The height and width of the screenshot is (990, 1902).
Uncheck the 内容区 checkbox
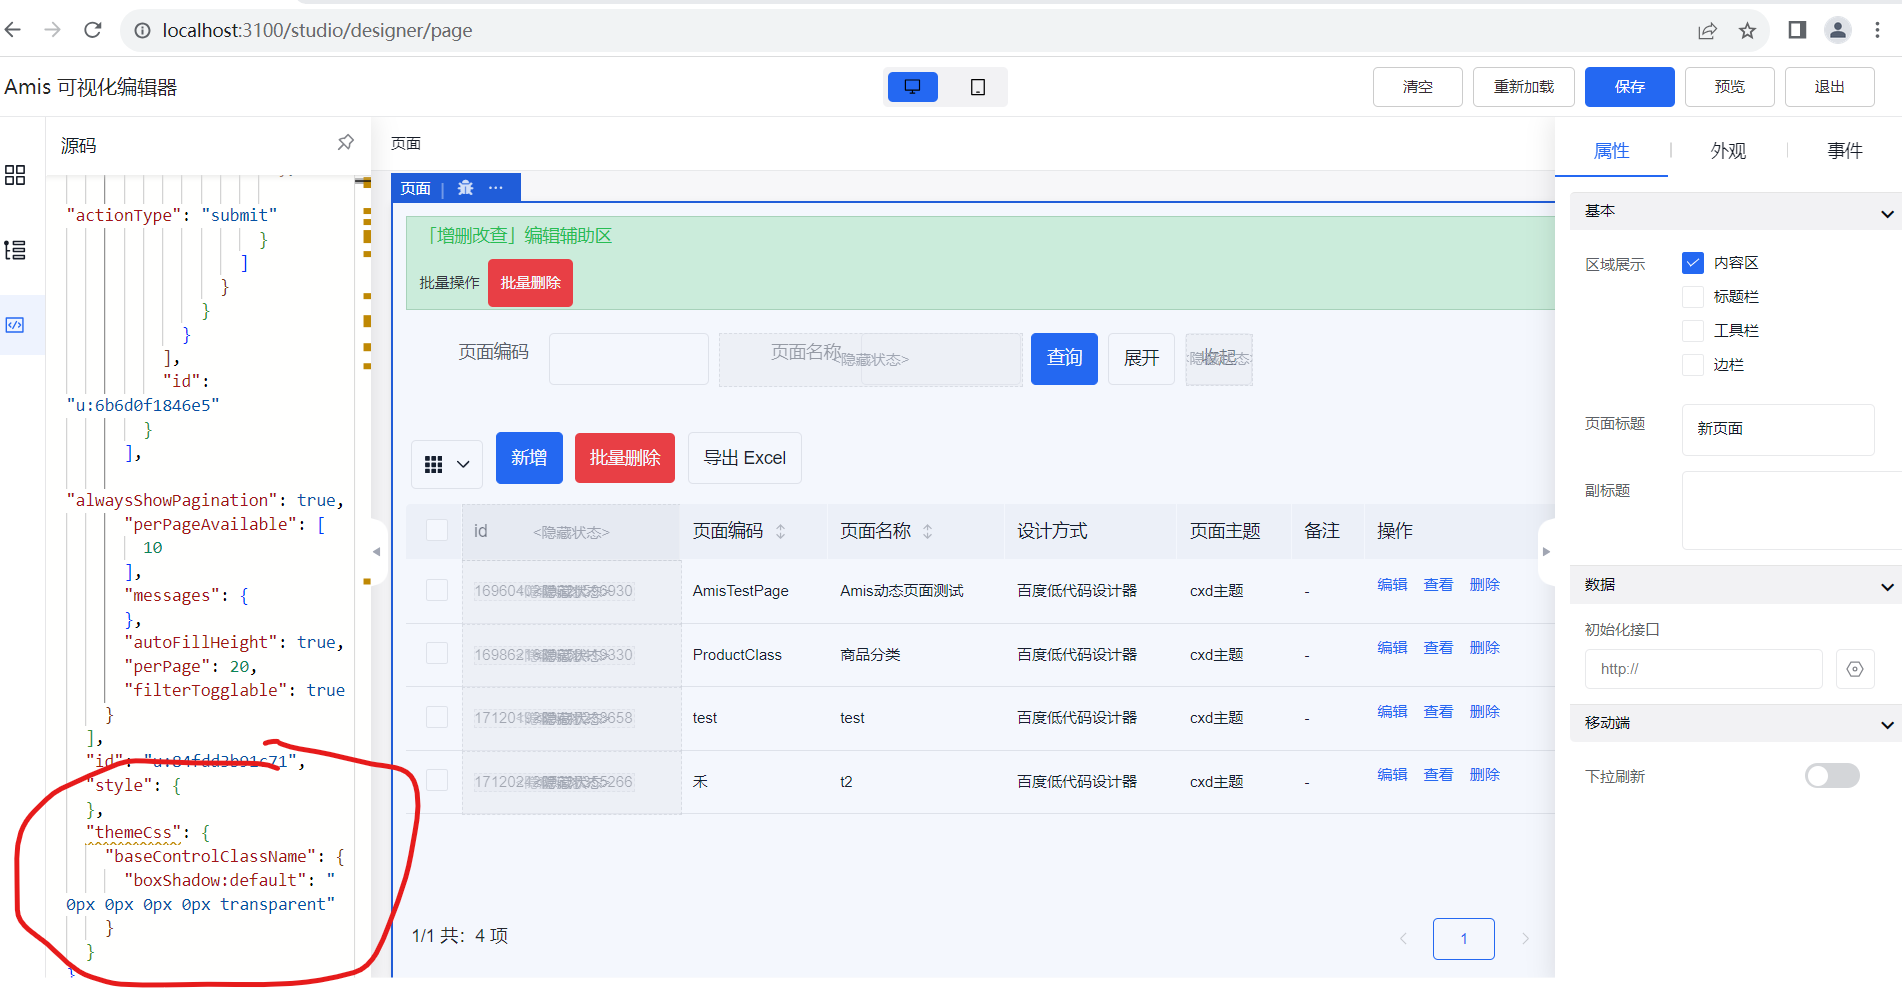[x=1692, y=262]
